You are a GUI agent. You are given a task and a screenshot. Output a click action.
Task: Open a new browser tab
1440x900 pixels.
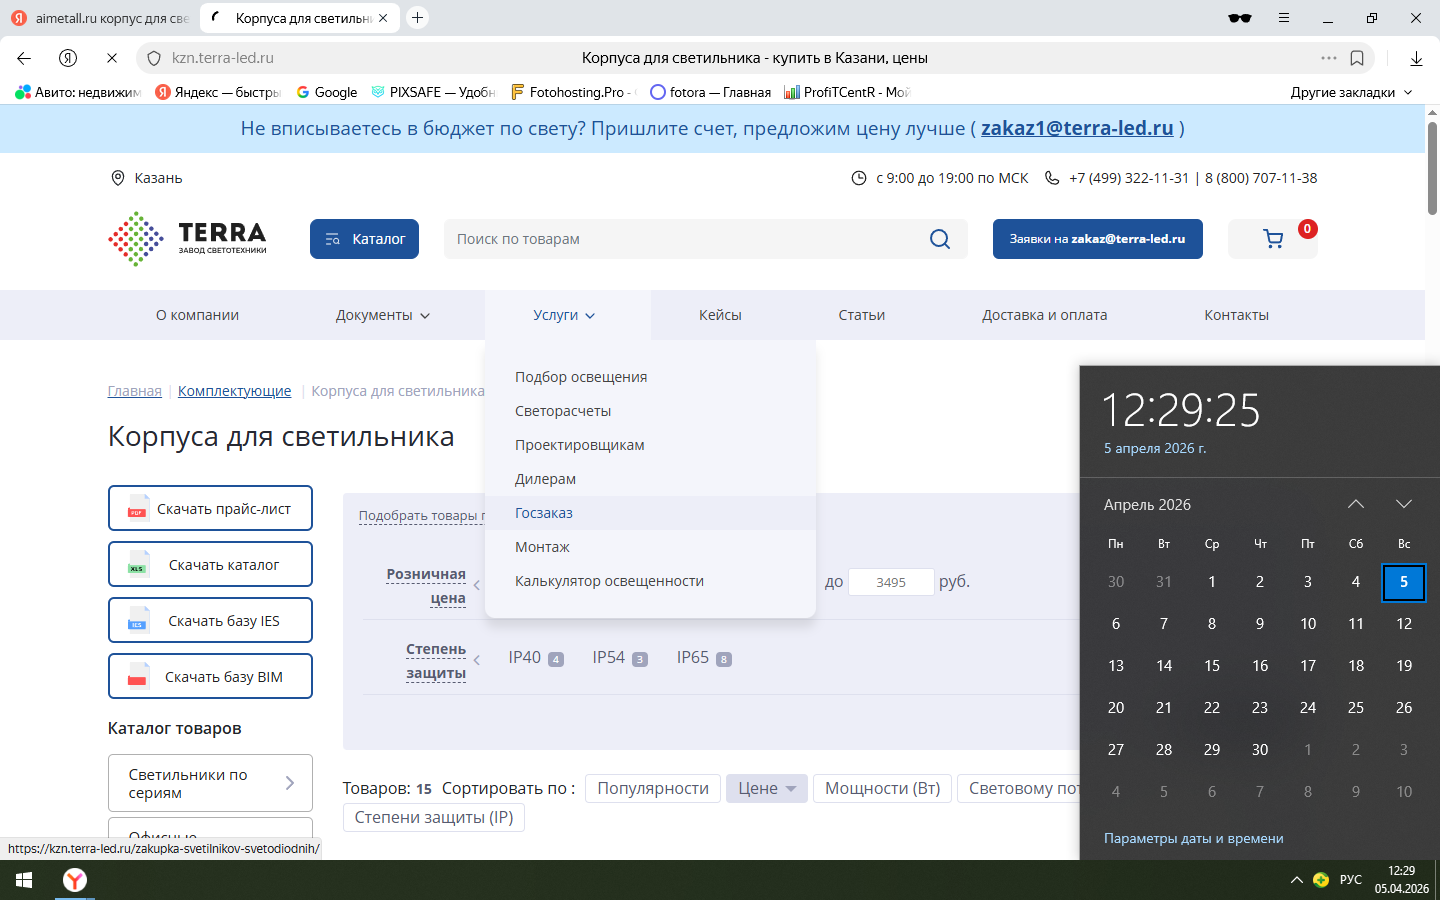(418, 18)
